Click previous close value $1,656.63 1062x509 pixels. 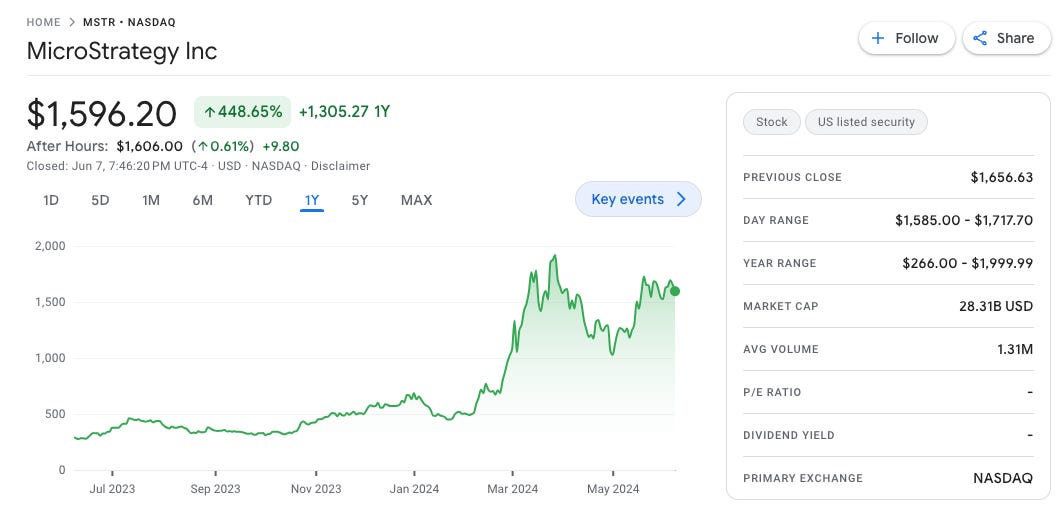tap(1002, 177)
